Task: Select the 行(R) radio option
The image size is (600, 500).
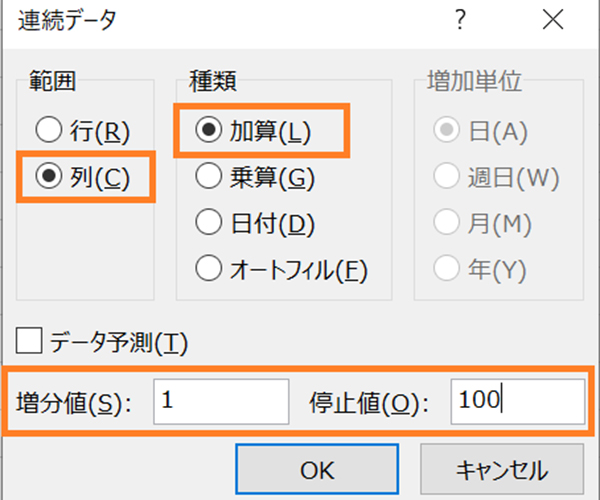Action: click(48, 130)
